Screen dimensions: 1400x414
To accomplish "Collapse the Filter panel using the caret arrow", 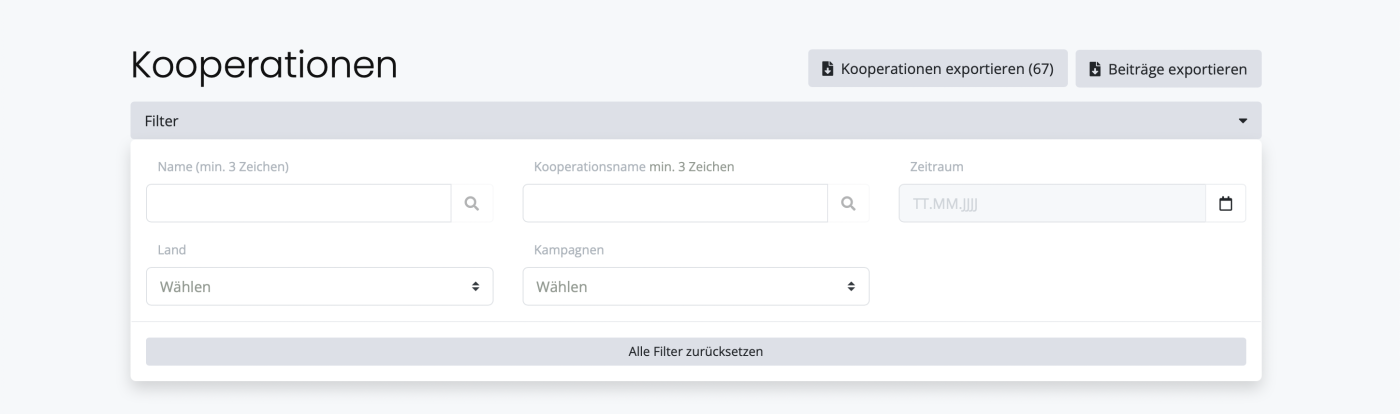I will click(1243, 121).
